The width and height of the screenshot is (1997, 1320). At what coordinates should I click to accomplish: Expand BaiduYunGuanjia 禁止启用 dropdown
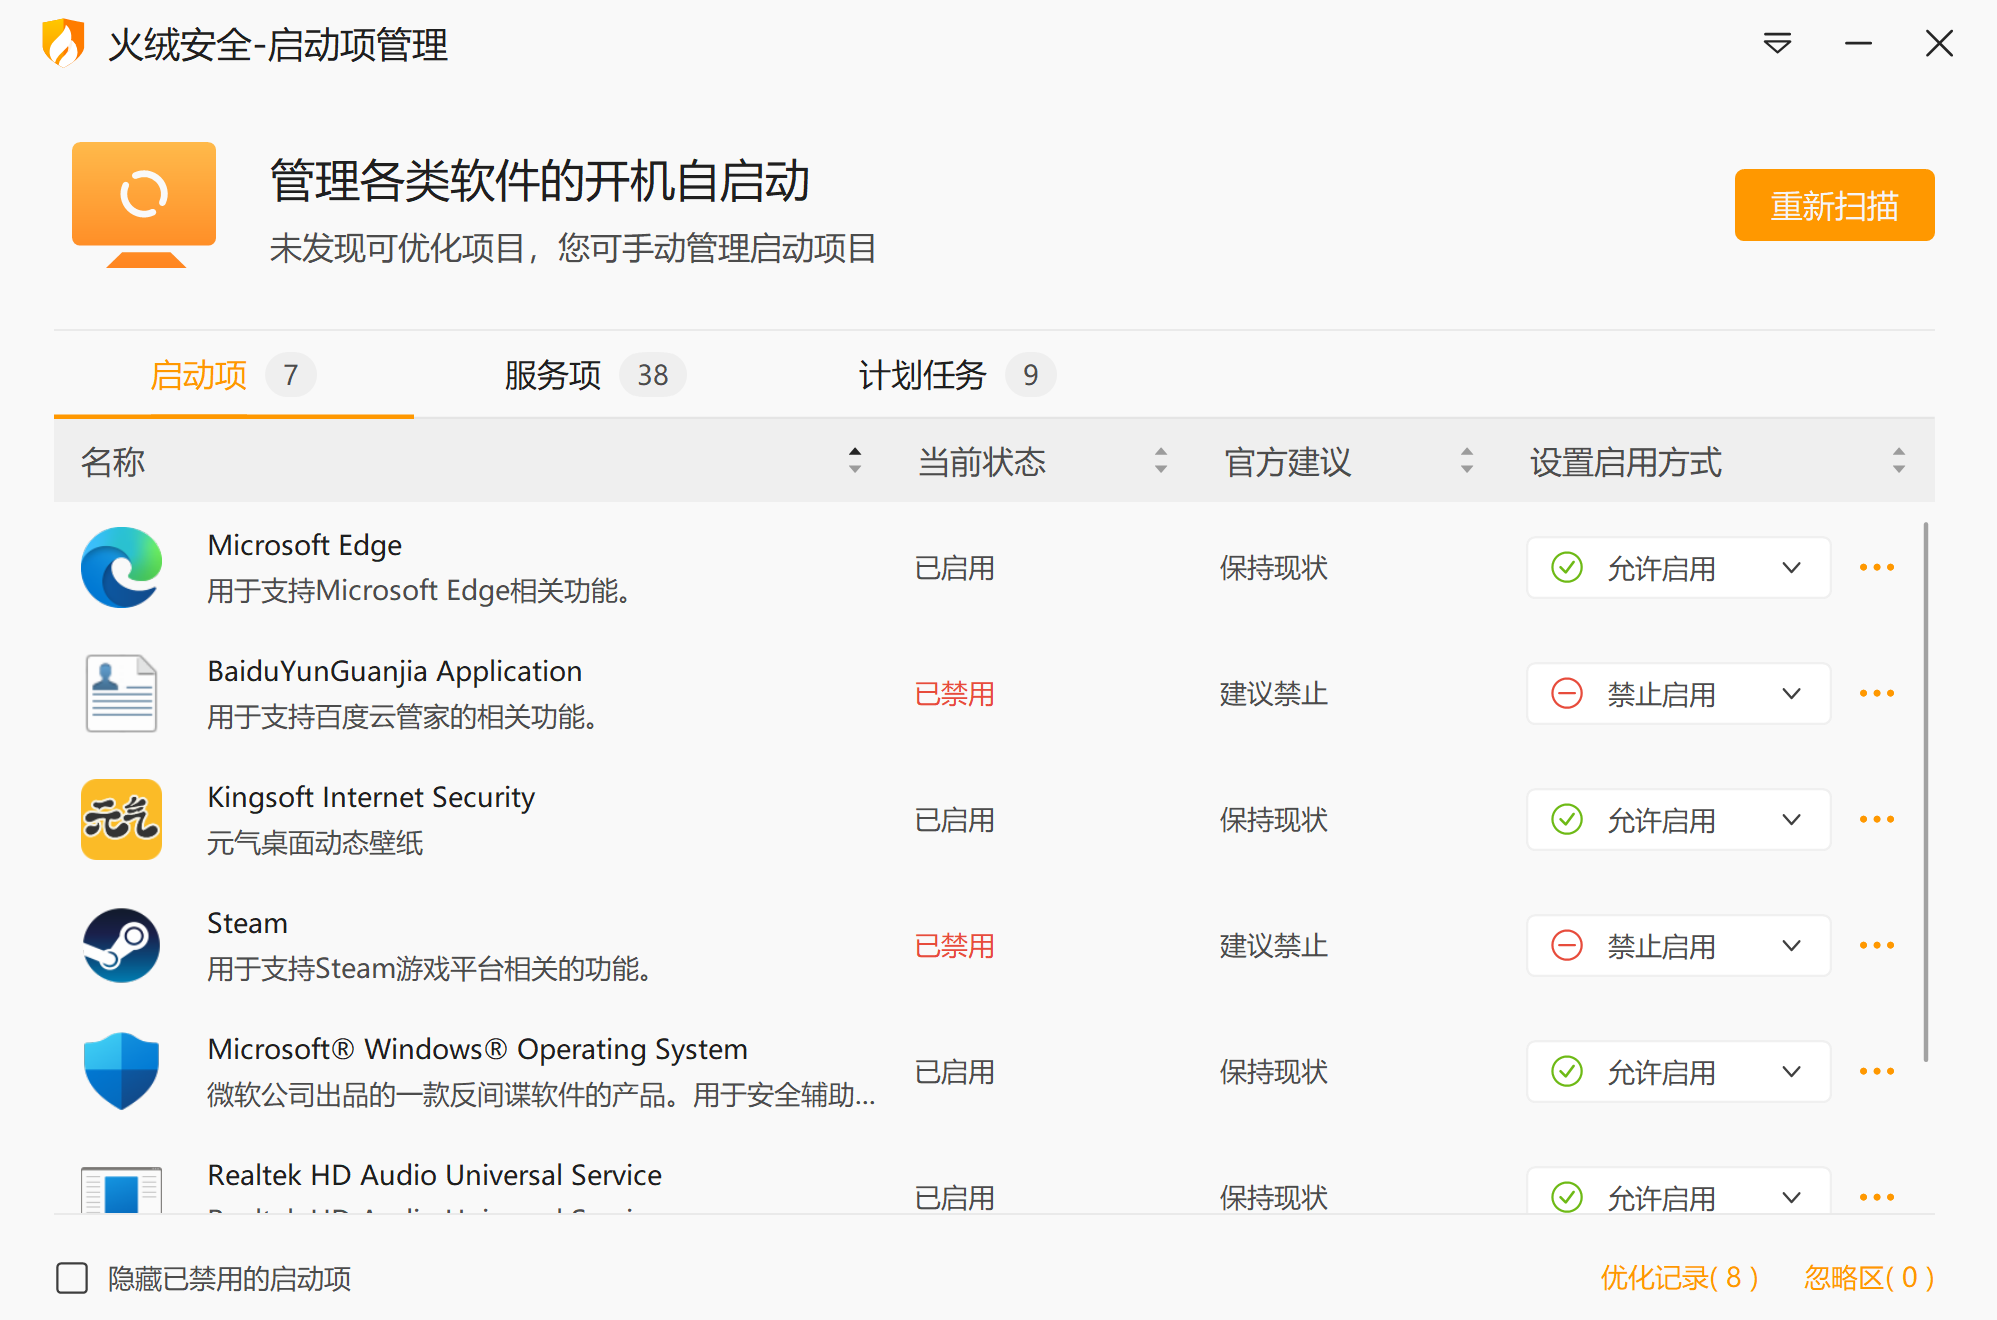(1678, 693)
